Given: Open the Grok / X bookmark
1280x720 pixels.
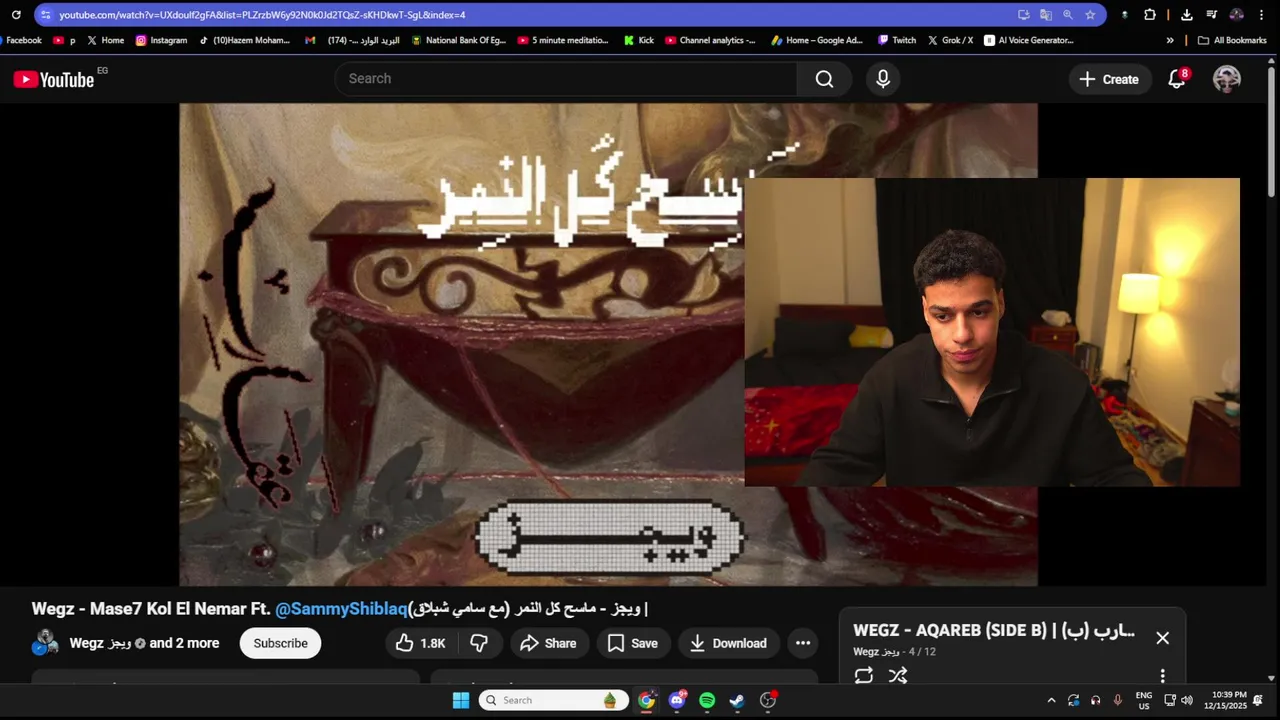Looking at the screenshot, I should point(950,41).
